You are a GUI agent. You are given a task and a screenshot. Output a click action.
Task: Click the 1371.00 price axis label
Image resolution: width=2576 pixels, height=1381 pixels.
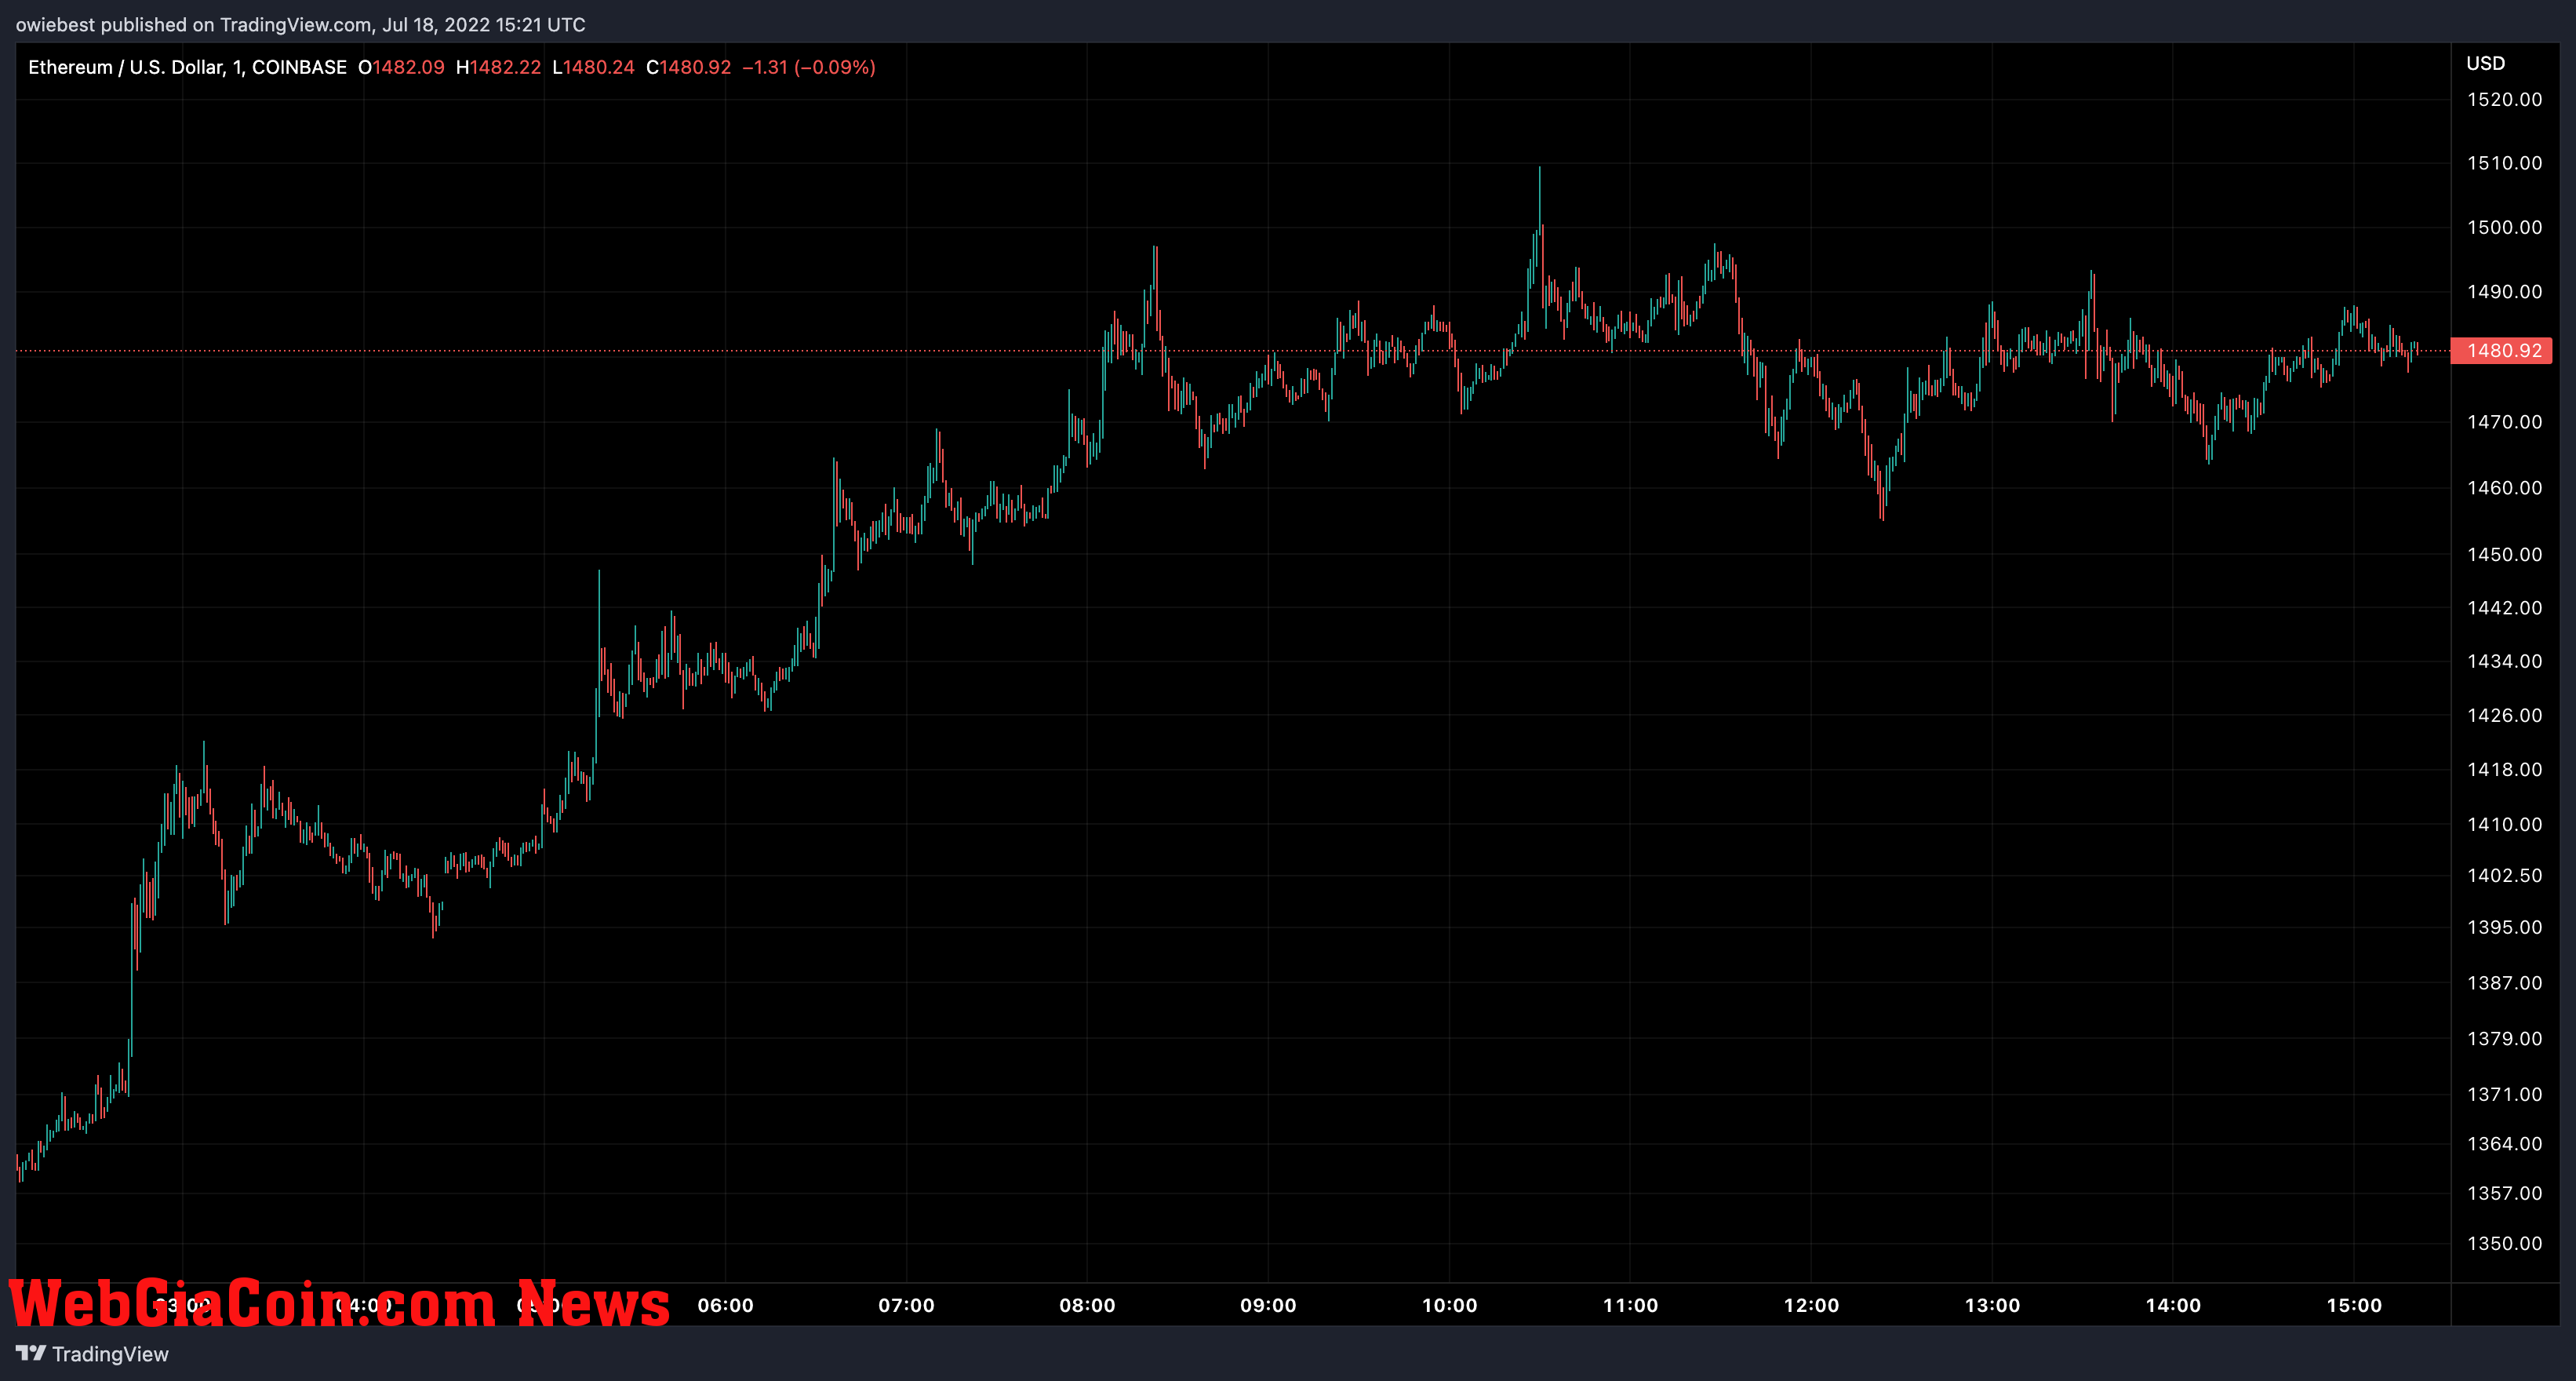click(x=2504, y=1094)
